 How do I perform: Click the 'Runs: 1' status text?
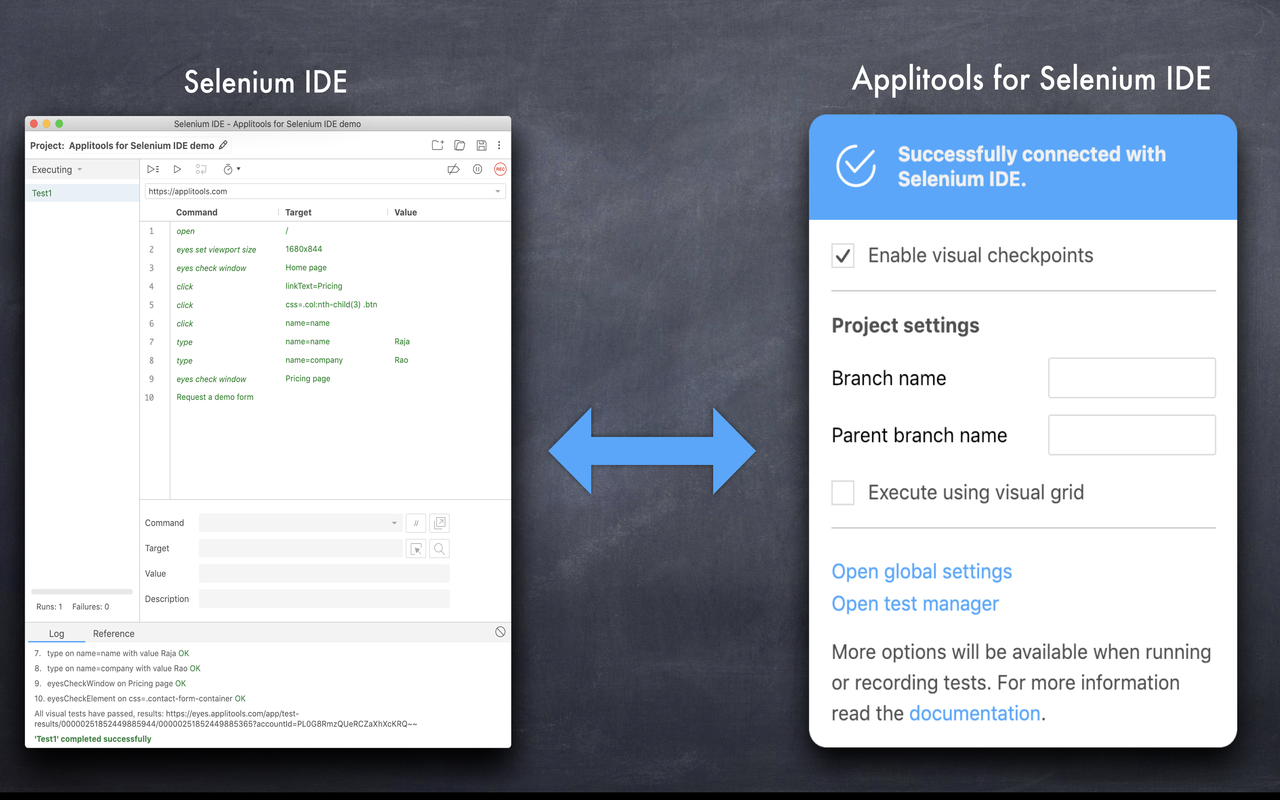pos(49,607)
